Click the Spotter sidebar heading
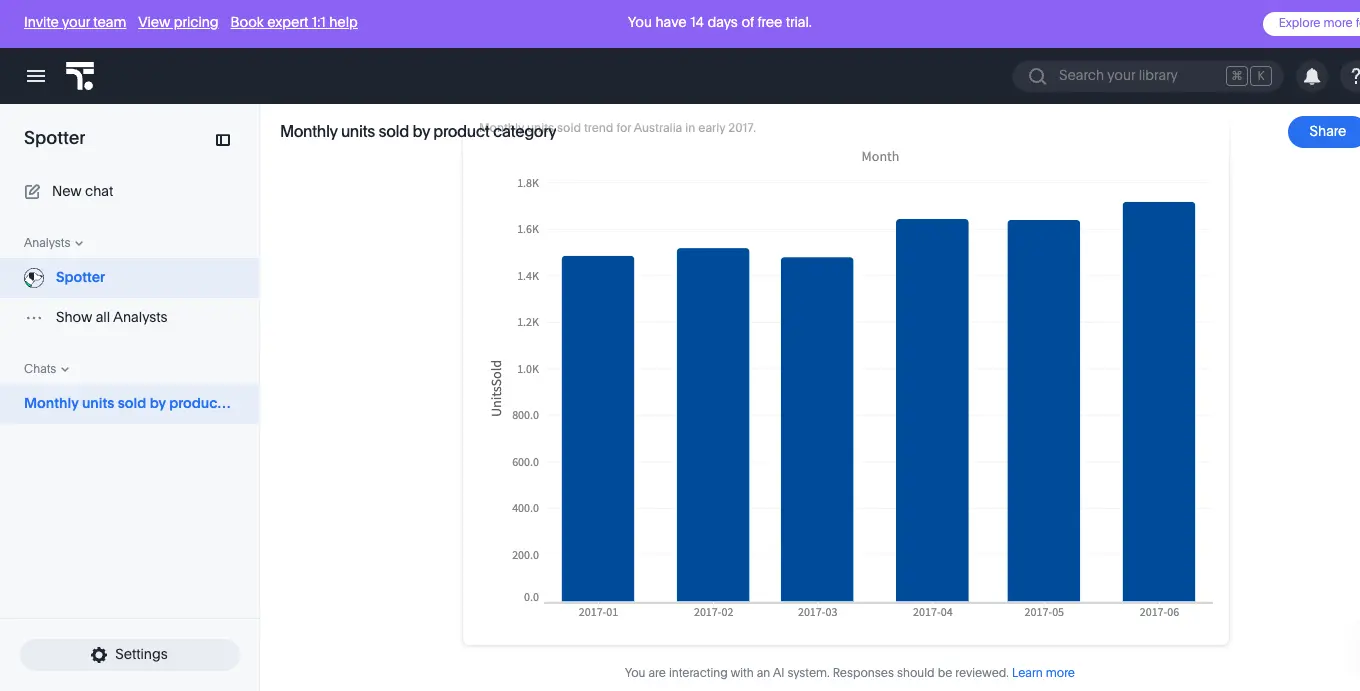 point(55,138)
